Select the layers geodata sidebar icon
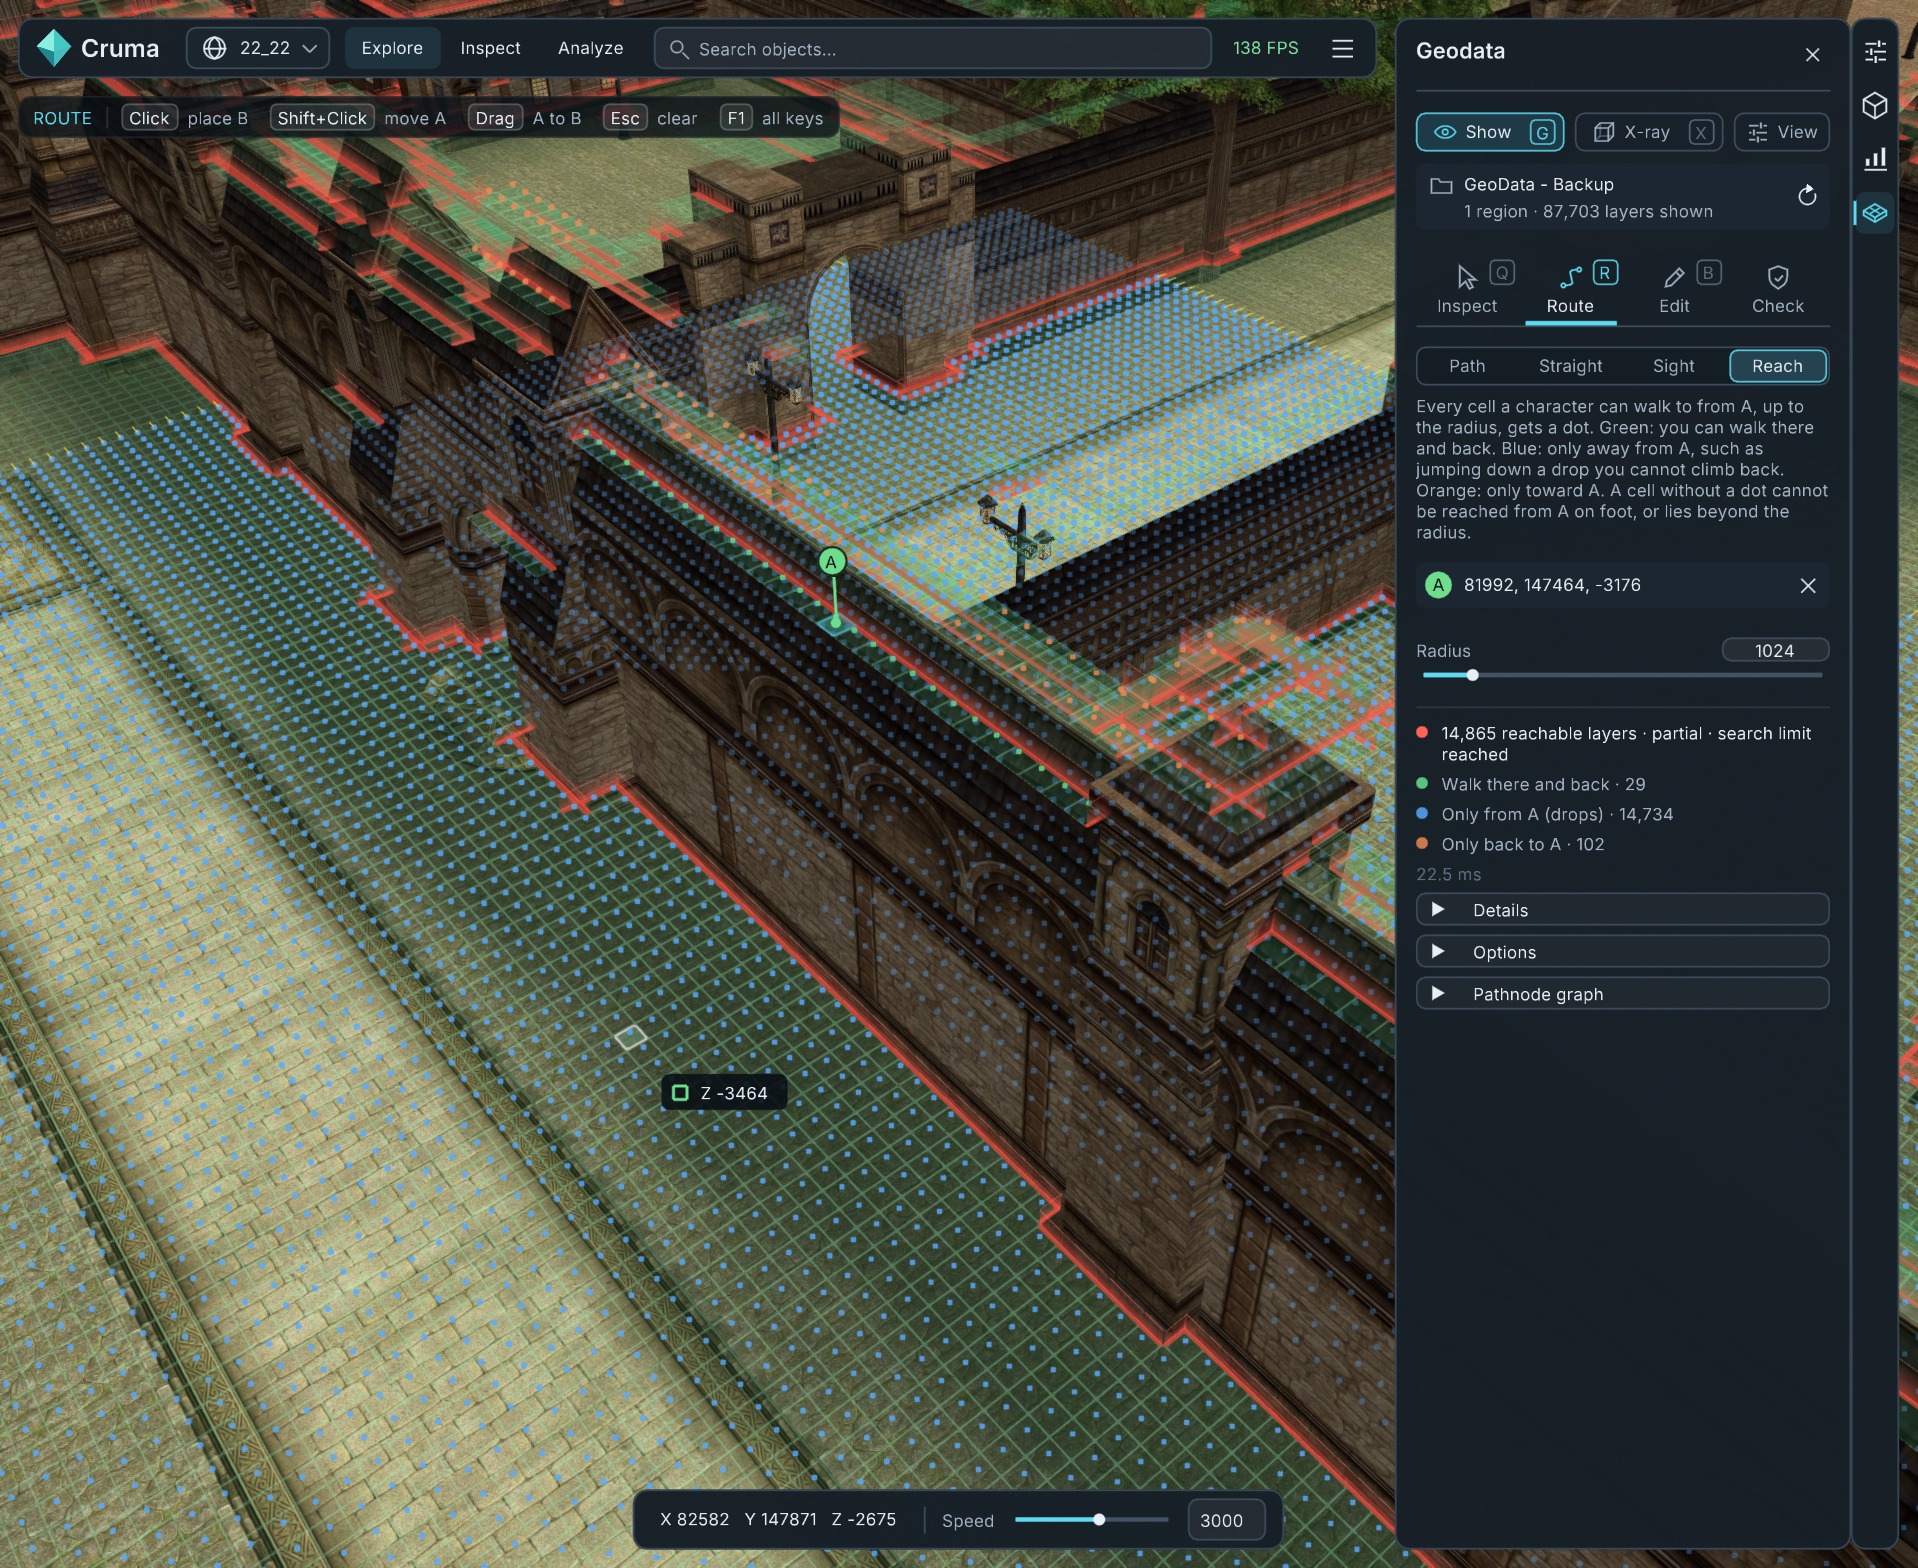The height and width of the screenshot is (1568, 1918). 1875,213
